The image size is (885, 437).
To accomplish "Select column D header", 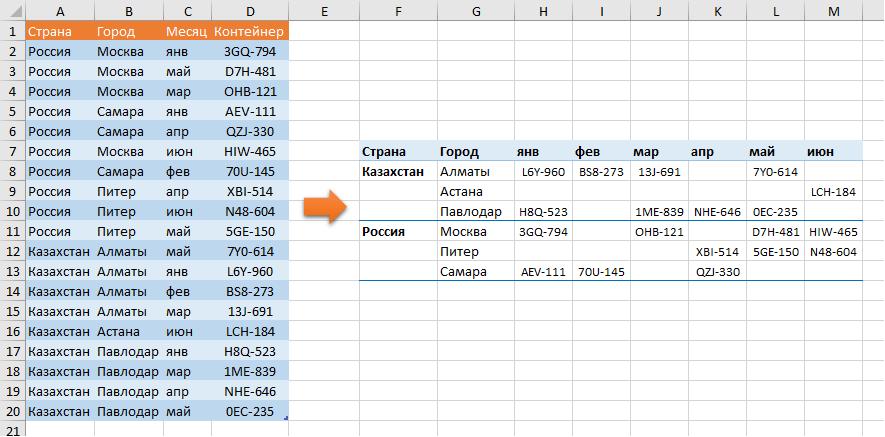I will [250, 11].
